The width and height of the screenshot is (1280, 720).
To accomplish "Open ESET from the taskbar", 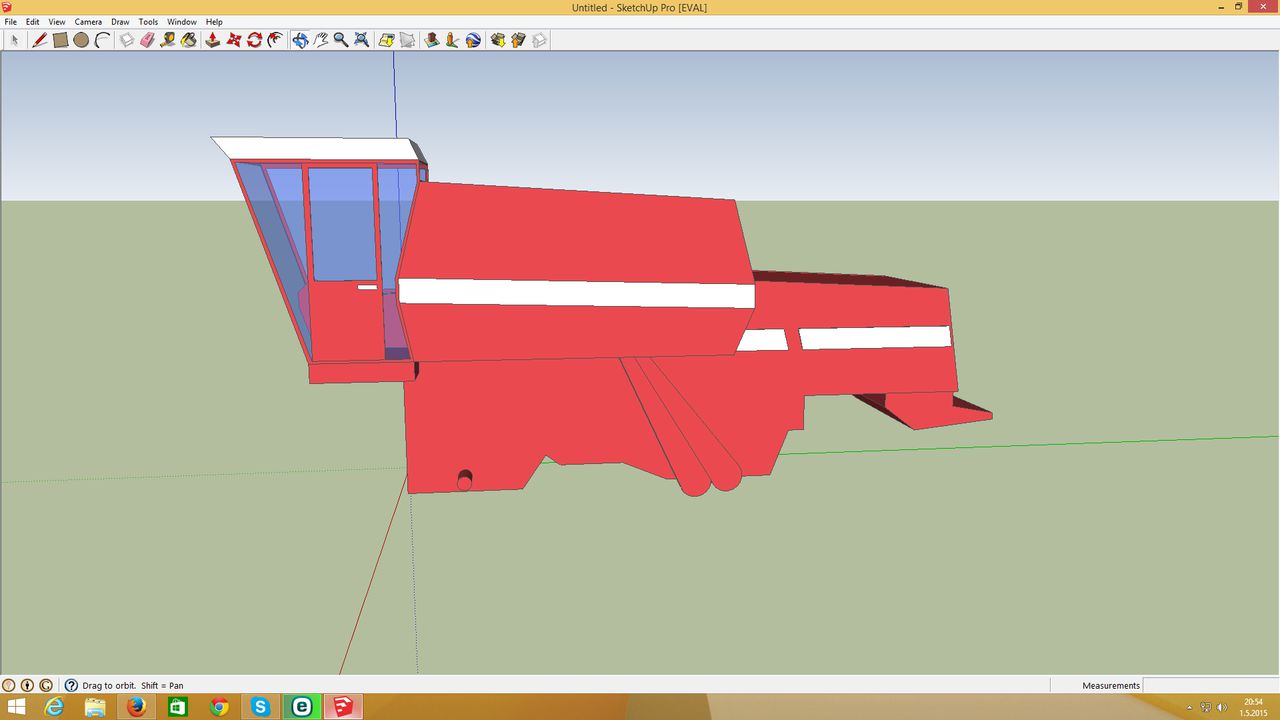I will tap(302, 707).
